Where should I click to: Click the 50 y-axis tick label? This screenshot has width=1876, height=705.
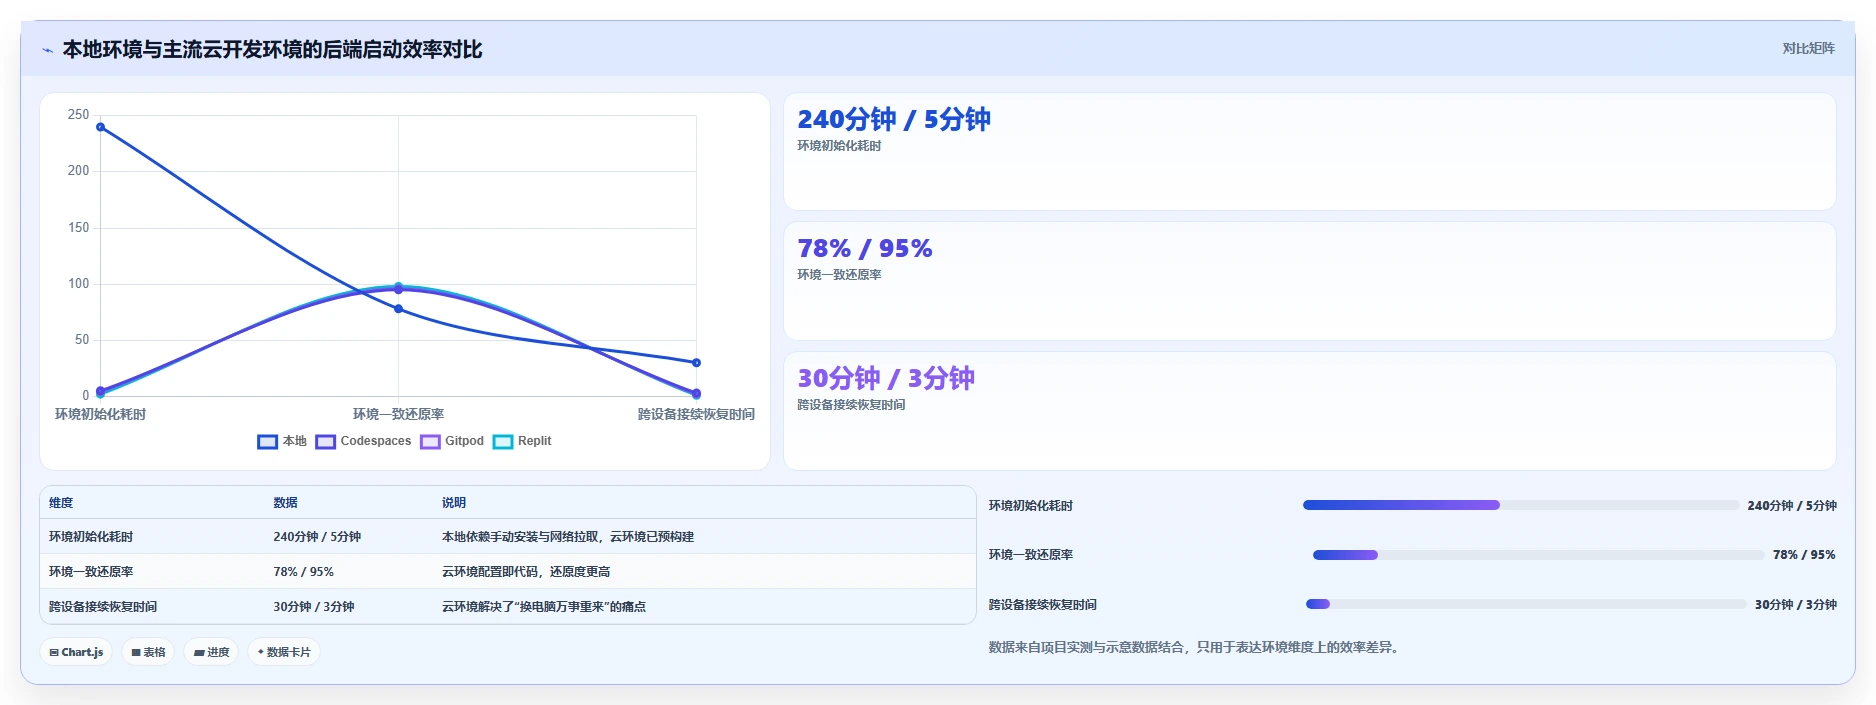(82, 340)
